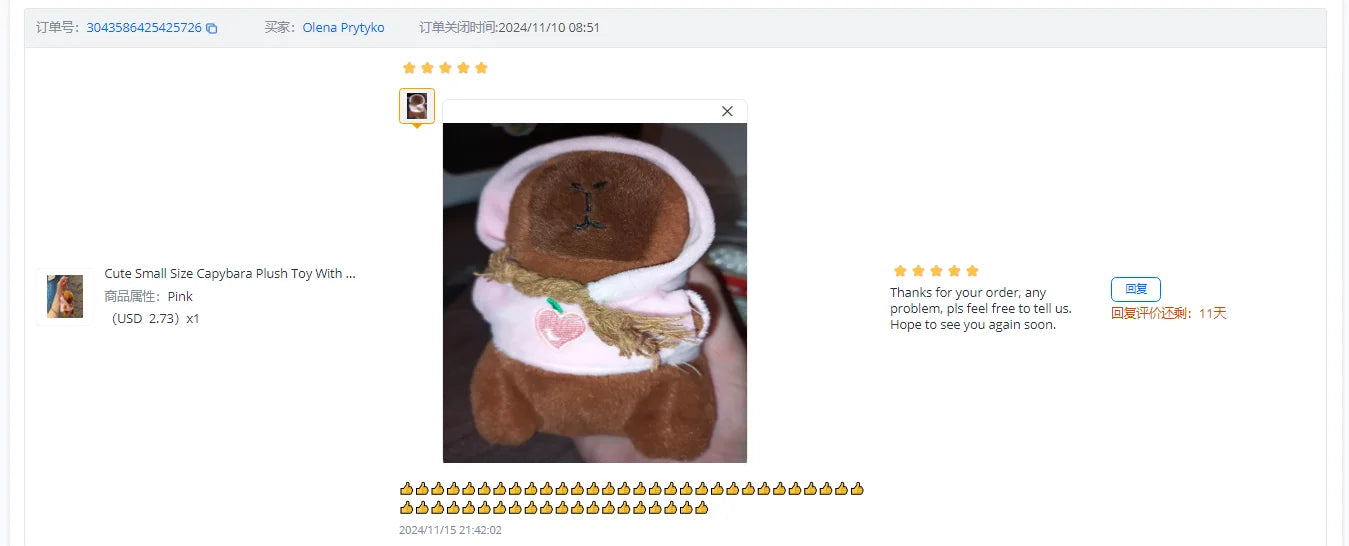Viewport: 1349px width, 546px height.
Task: Open the product thumbnail image
Action: click(65, 297)
